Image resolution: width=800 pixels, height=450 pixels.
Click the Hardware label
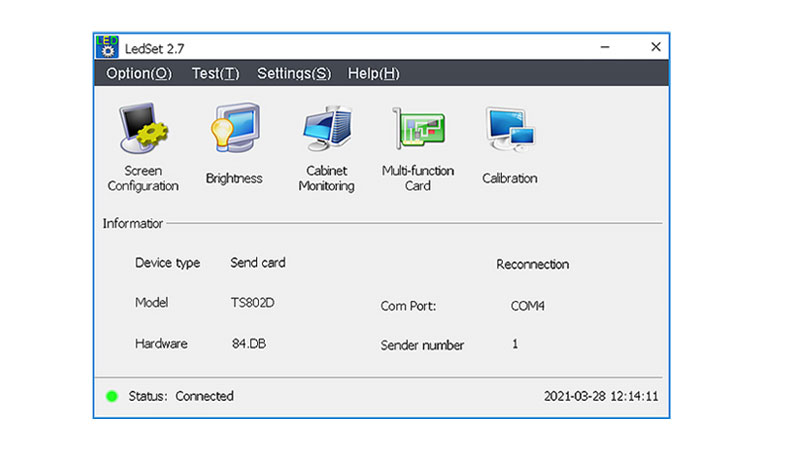(161, 343)
